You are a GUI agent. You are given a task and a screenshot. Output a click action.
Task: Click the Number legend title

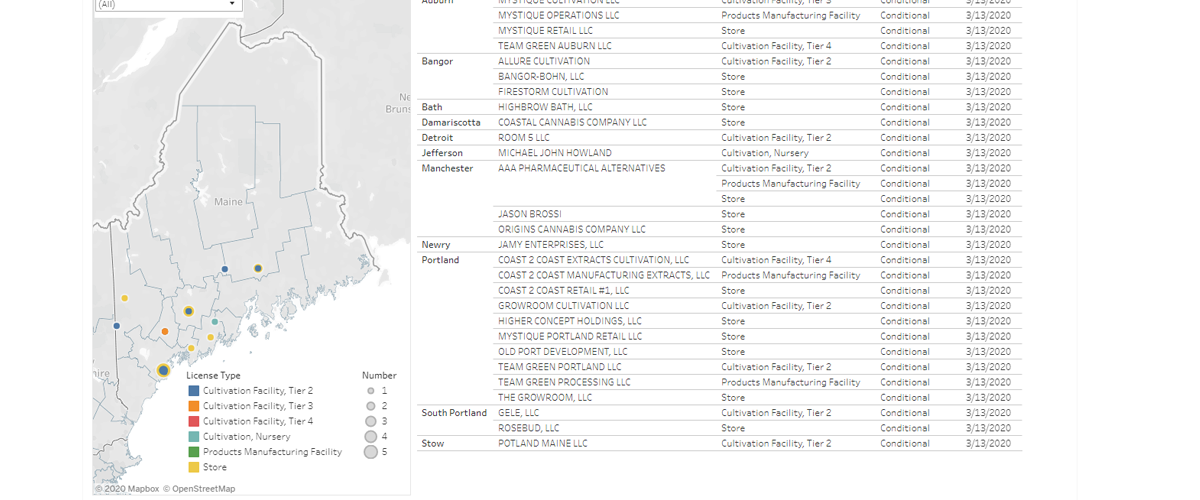tap(379, 375)
